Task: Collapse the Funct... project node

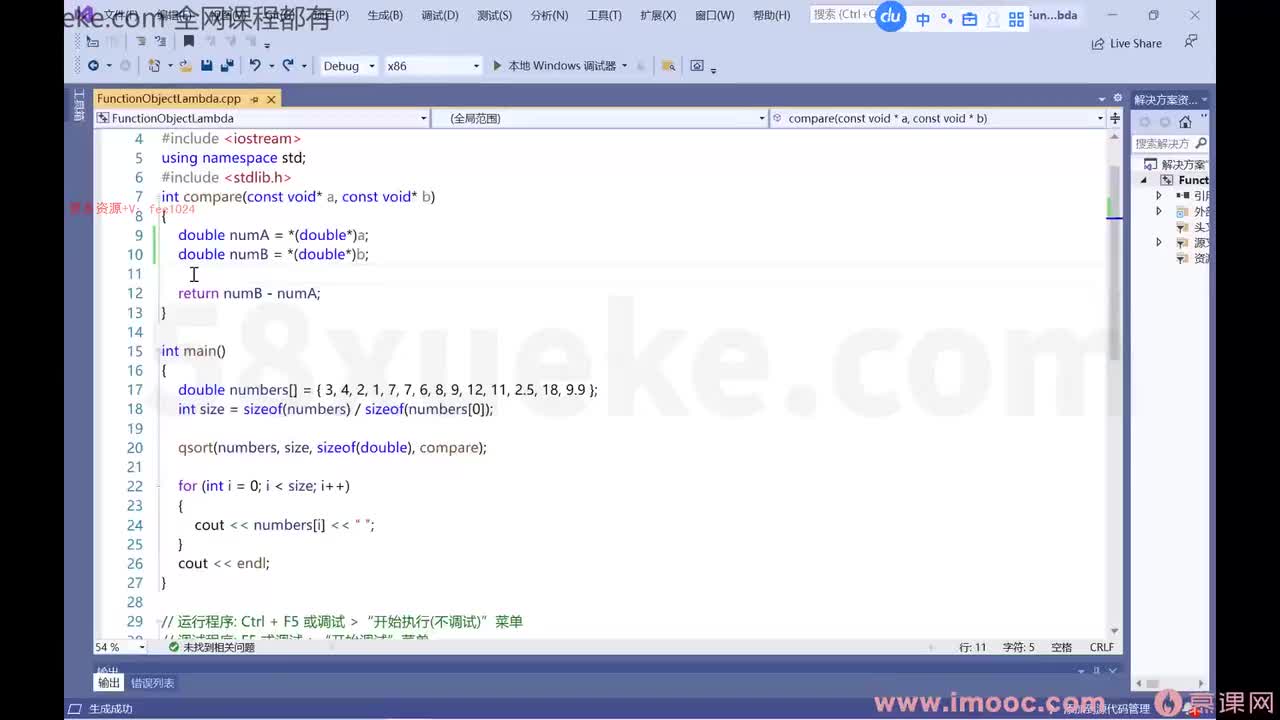Action: (x=1145, y=180)
